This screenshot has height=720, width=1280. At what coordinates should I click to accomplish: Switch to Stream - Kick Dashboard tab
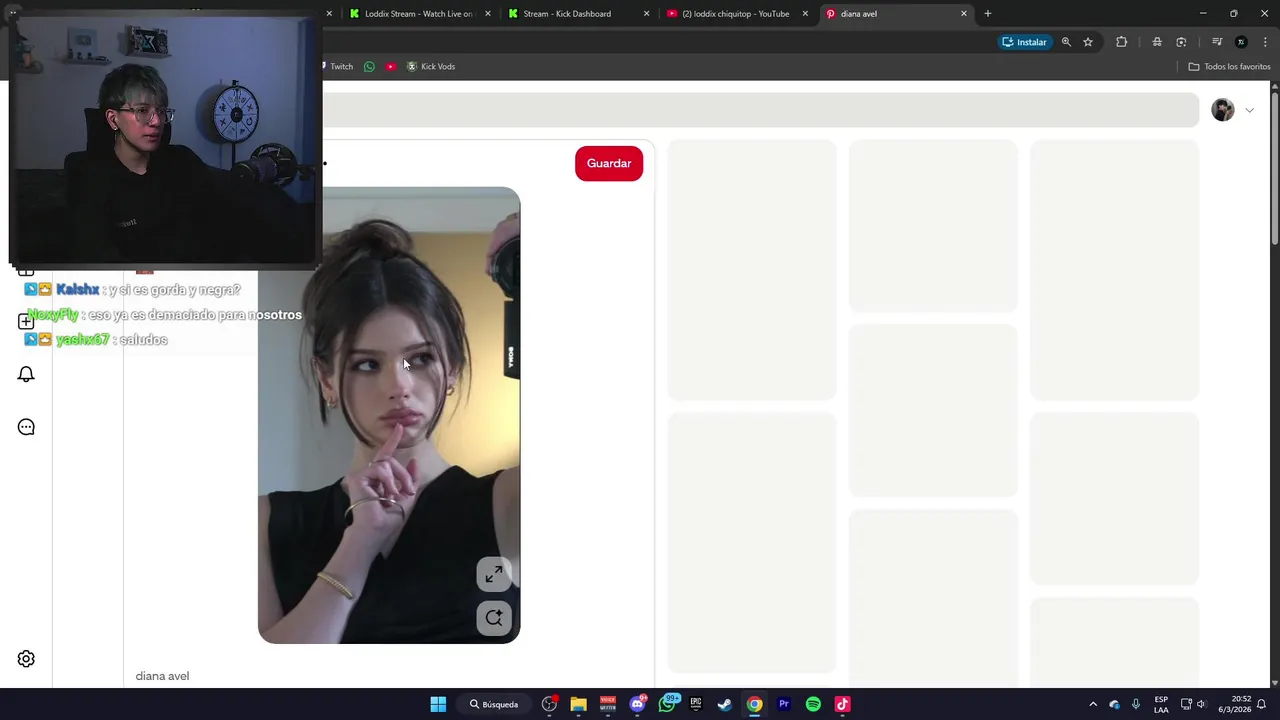point(567,14)
